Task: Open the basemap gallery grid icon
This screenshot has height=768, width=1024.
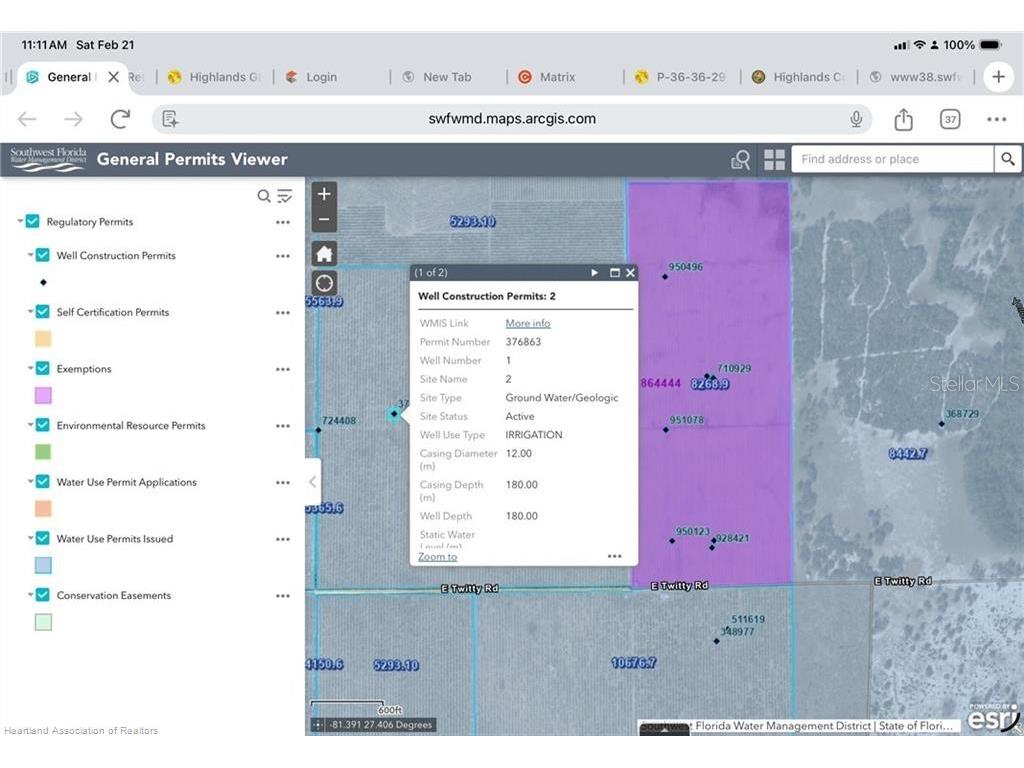Action: (x=775, y=159)
